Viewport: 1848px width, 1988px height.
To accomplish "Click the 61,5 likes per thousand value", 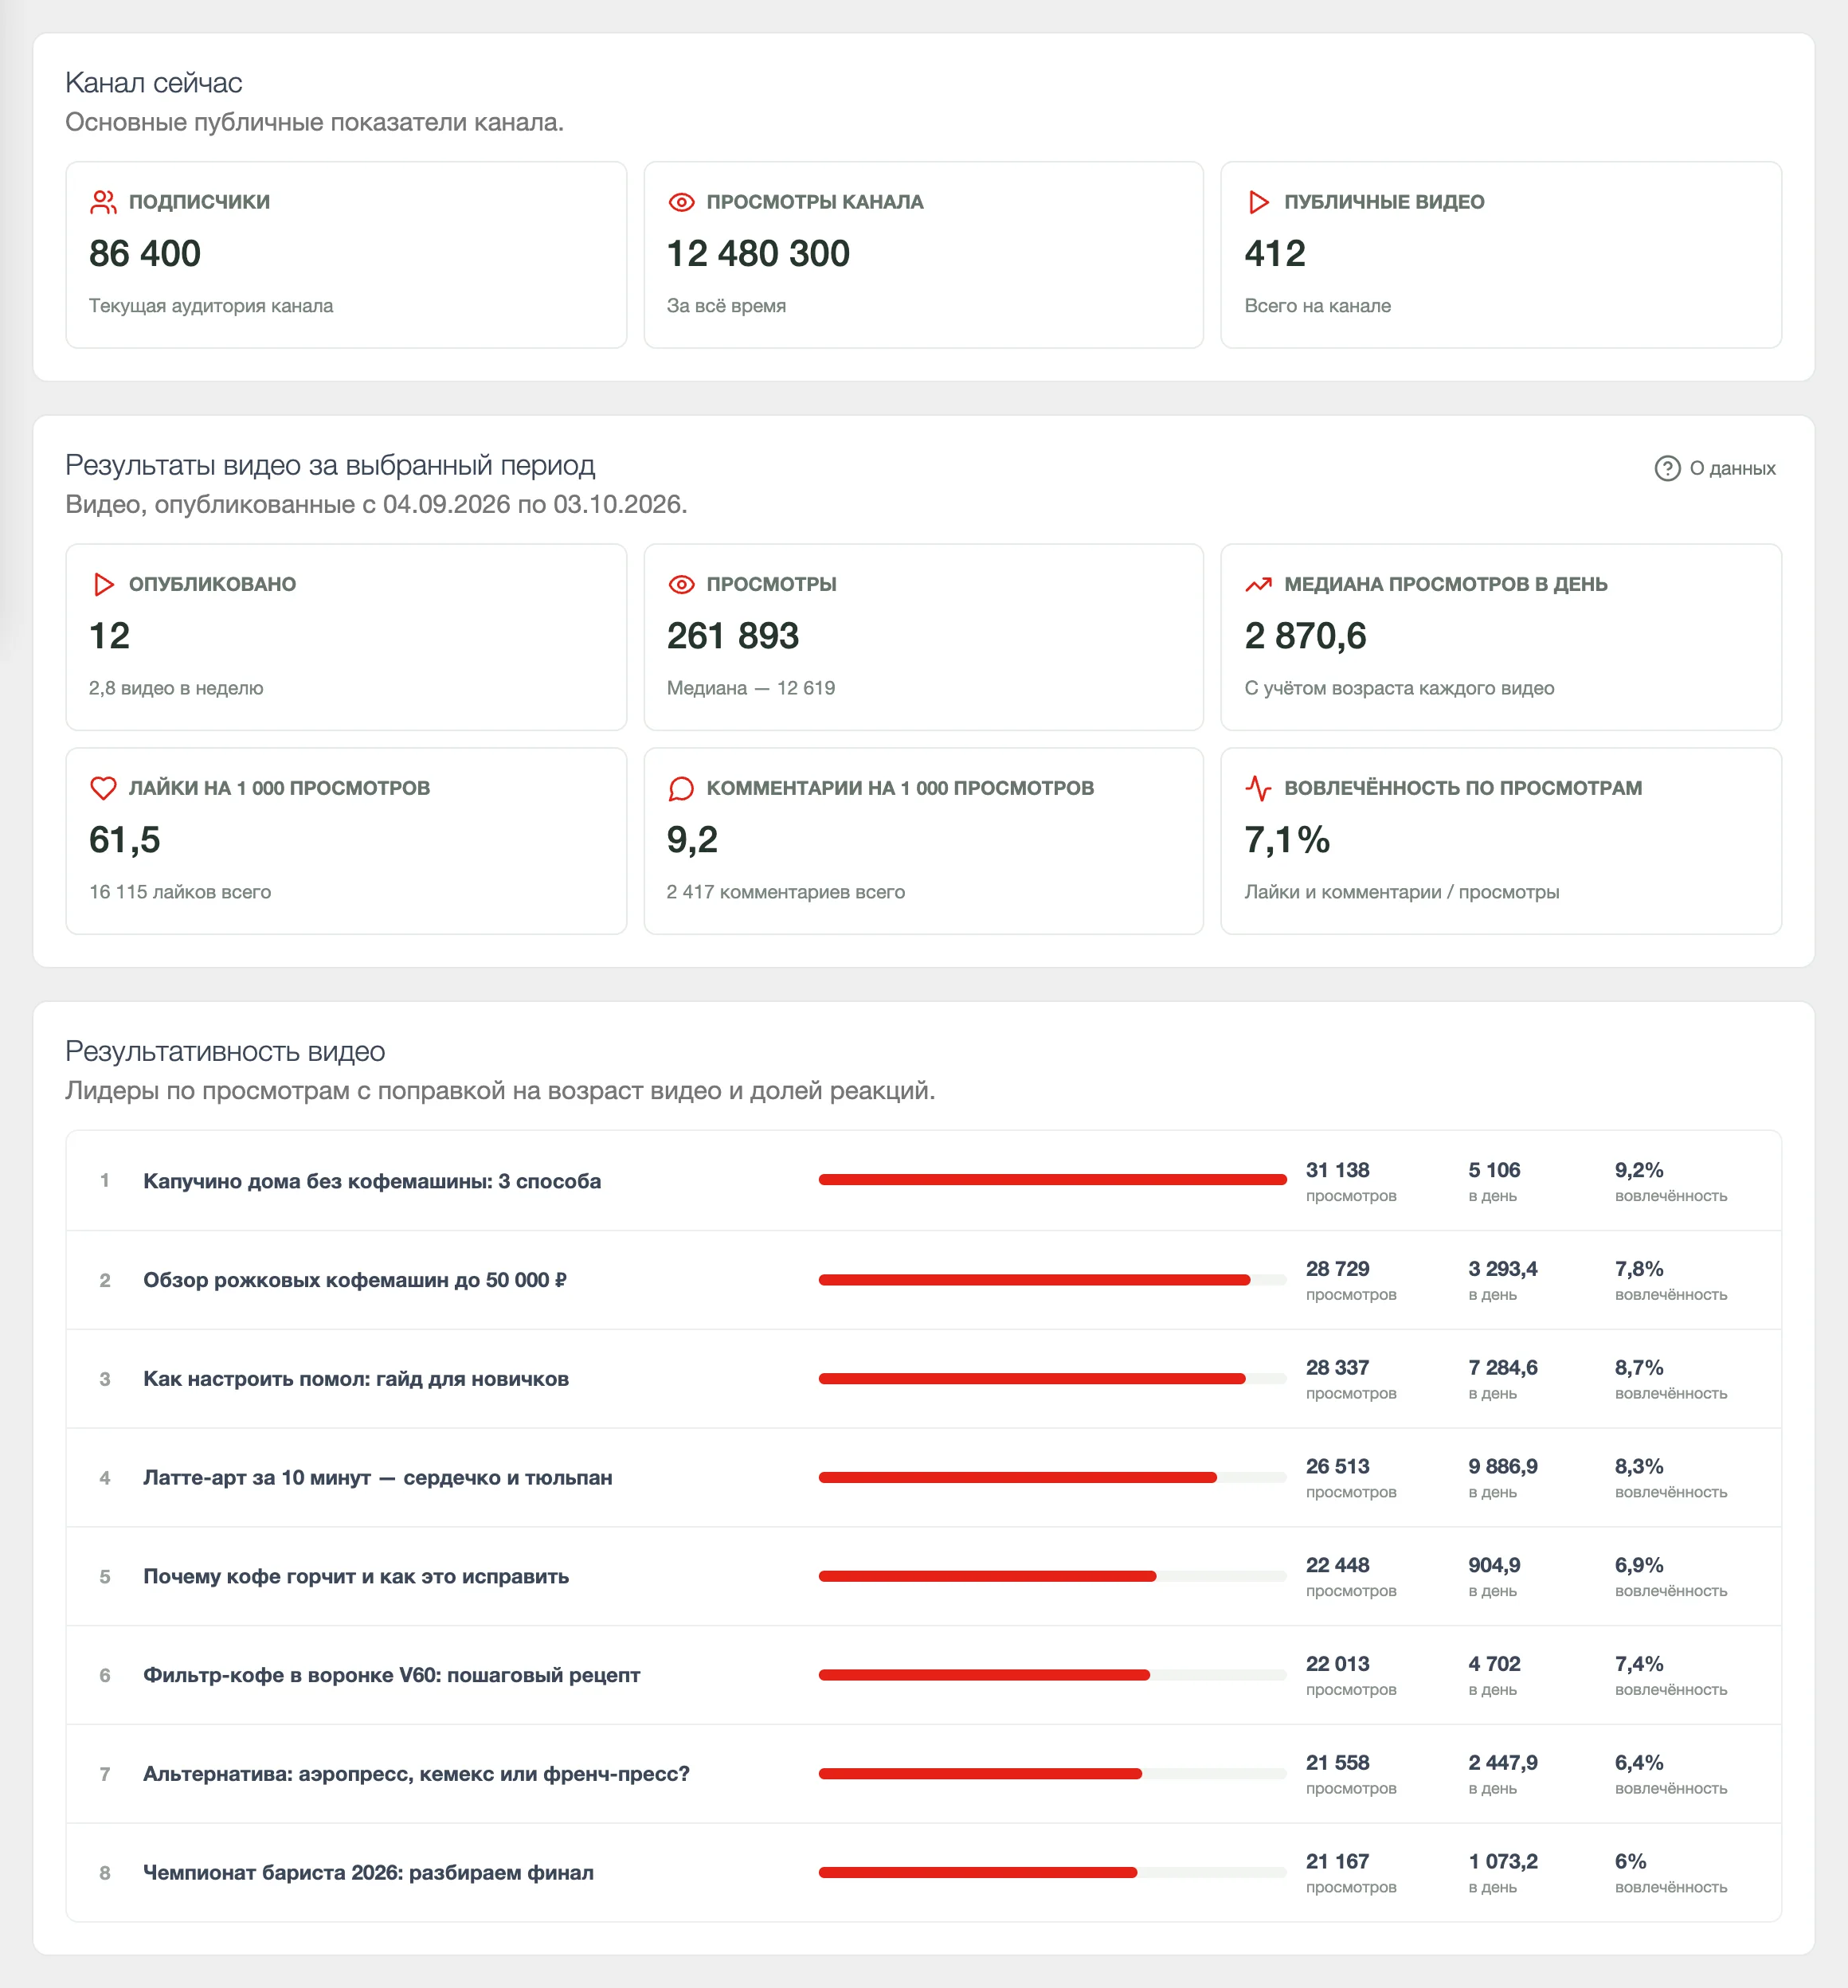I will [125, 840].
